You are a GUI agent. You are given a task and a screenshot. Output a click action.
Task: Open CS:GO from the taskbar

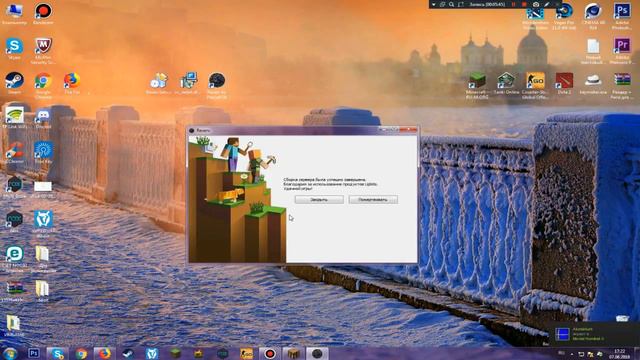point(247,353)
